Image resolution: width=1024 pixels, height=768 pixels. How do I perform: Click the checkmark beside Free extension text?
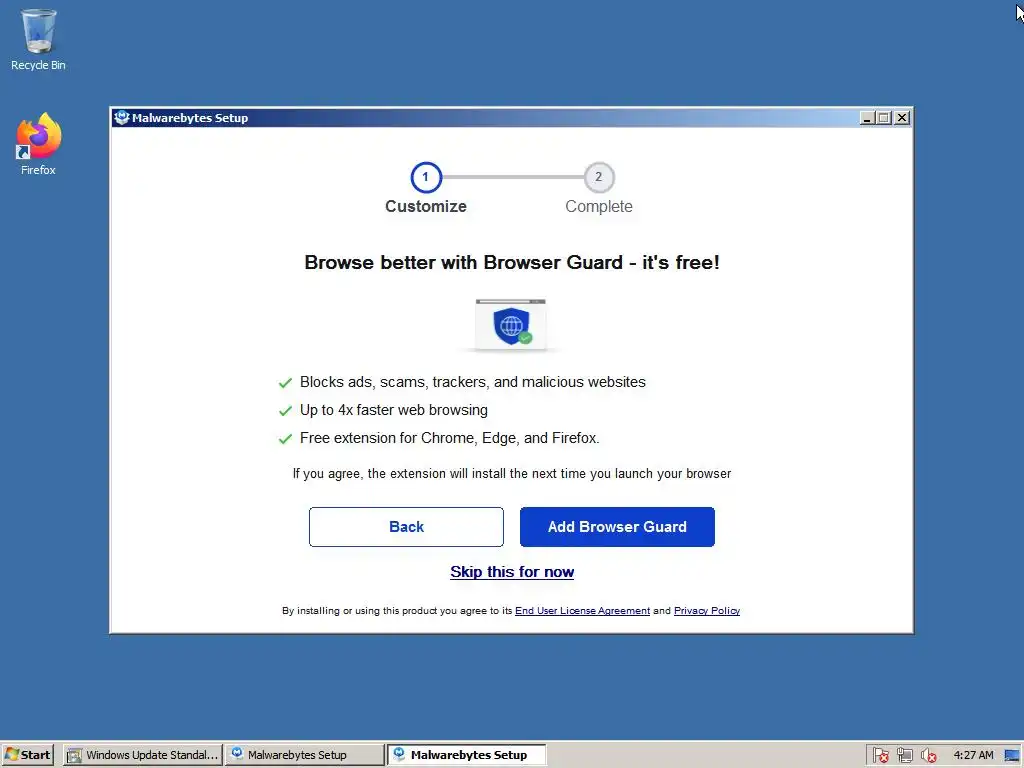click(x=285, y=439)
